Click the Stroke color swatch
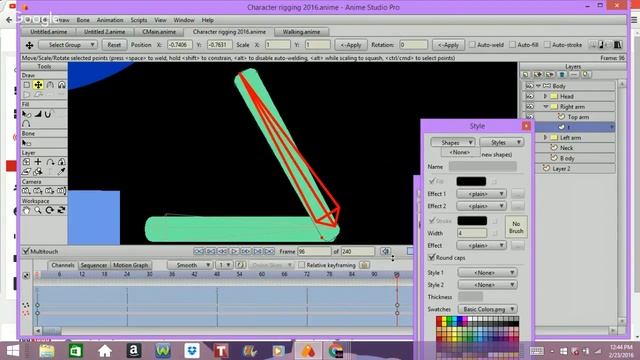 pos(472,221)
